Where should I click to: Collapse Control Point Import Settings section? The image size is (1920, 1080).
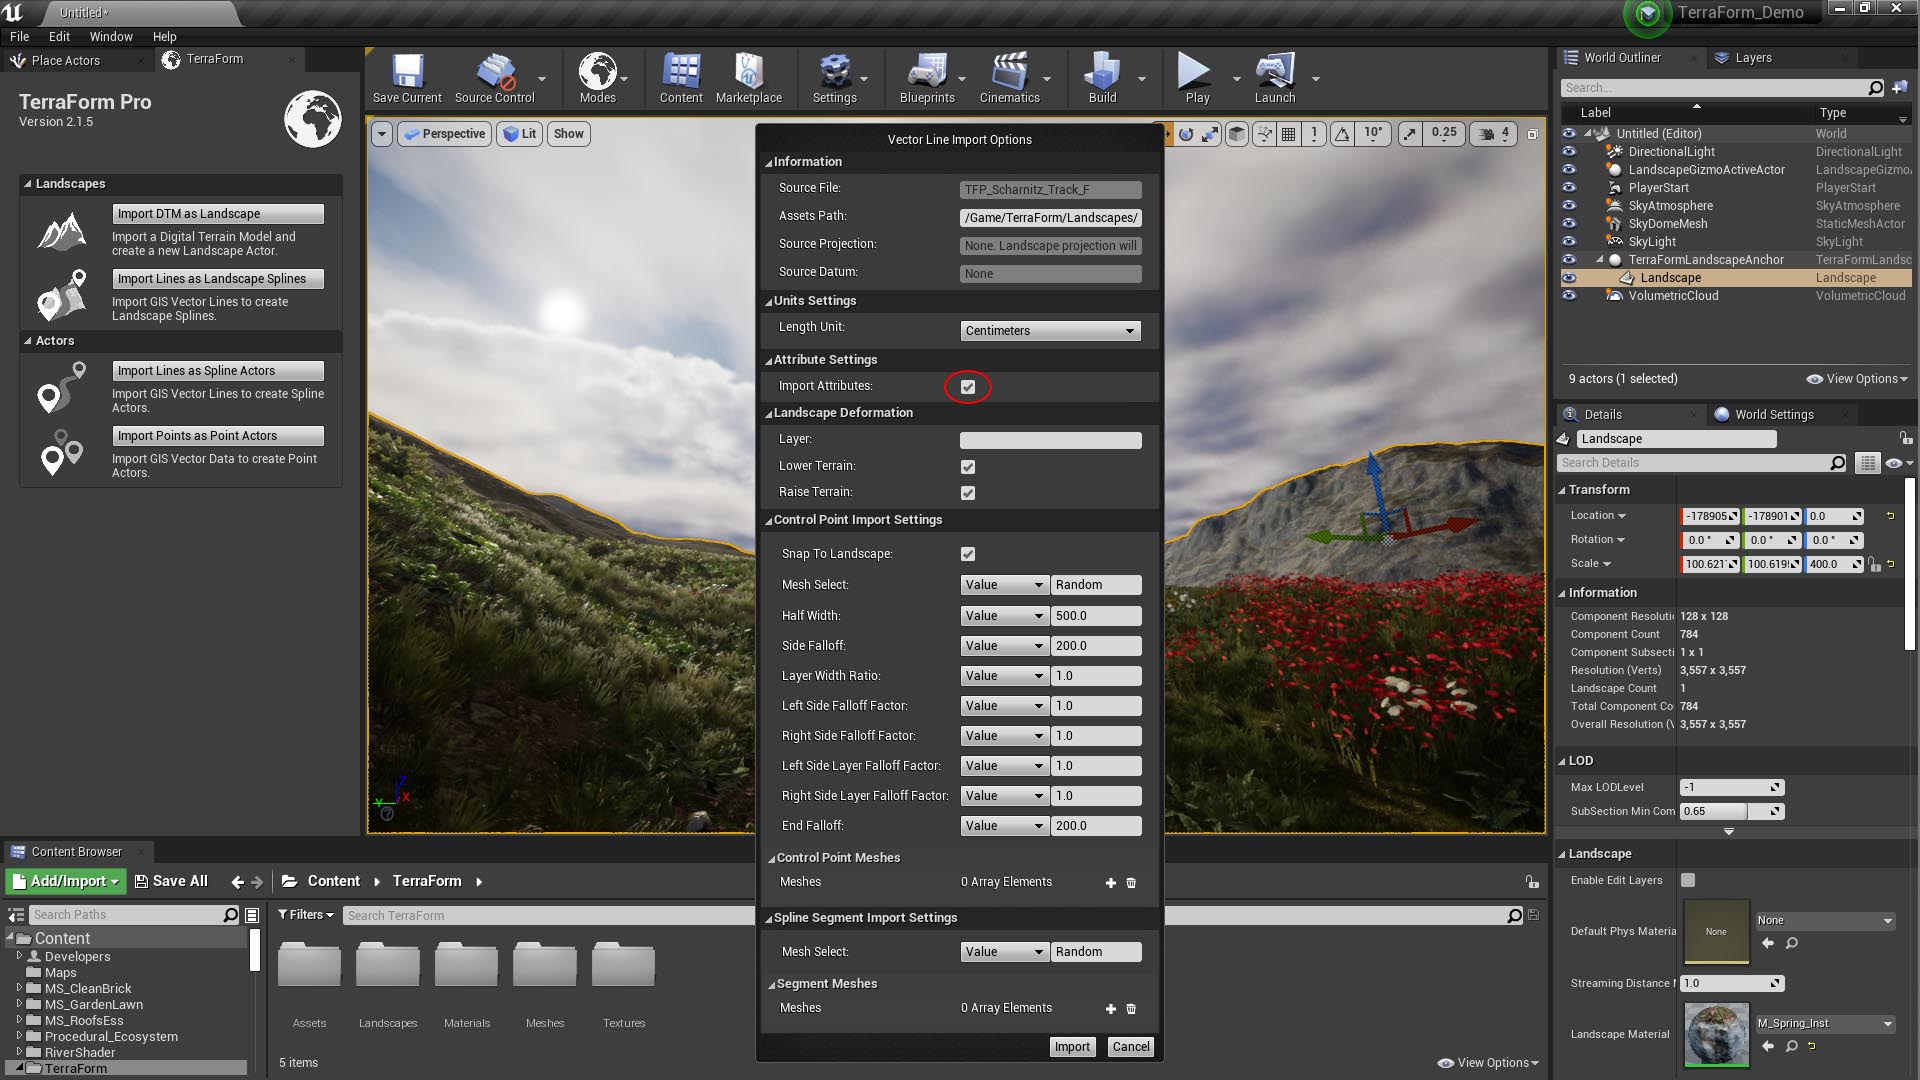pos(770,521)
